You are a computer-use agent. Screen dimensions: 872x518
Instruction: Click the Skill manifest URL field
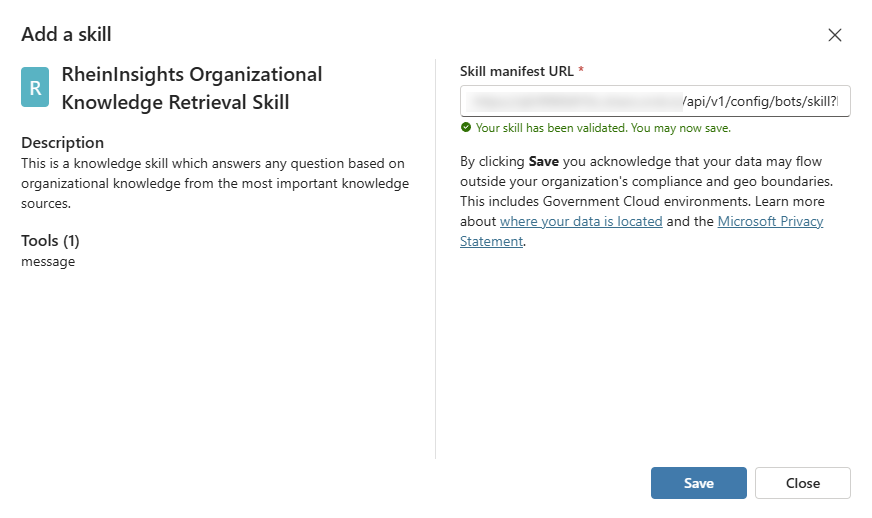655,101
